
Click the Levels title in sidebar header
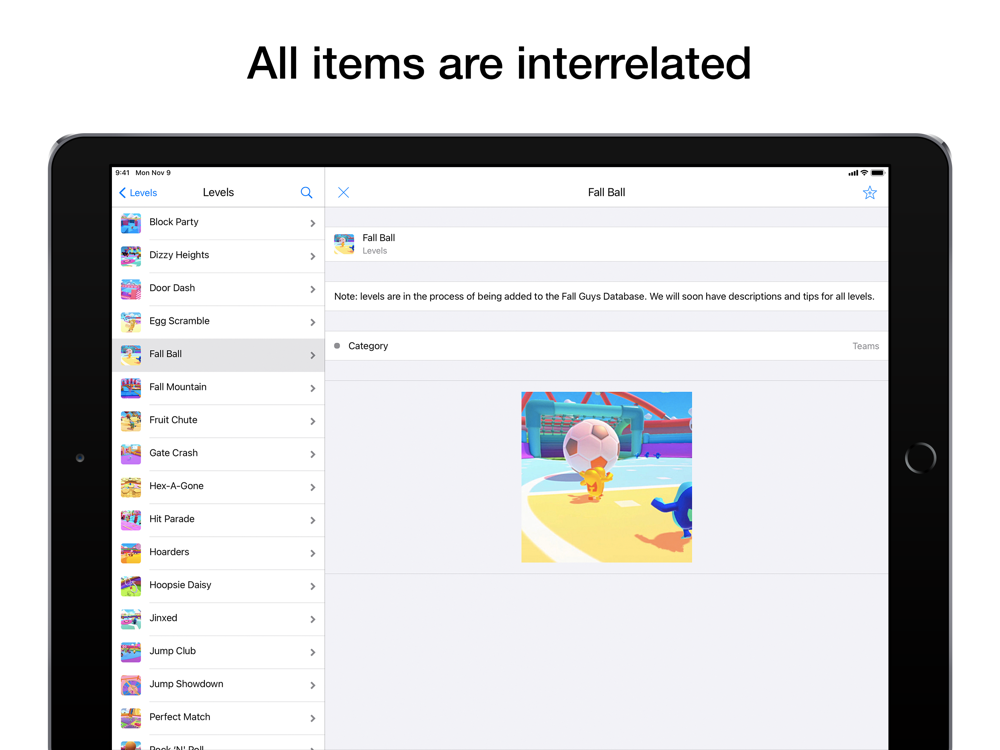pyautogui.click(x=218, y=193)
